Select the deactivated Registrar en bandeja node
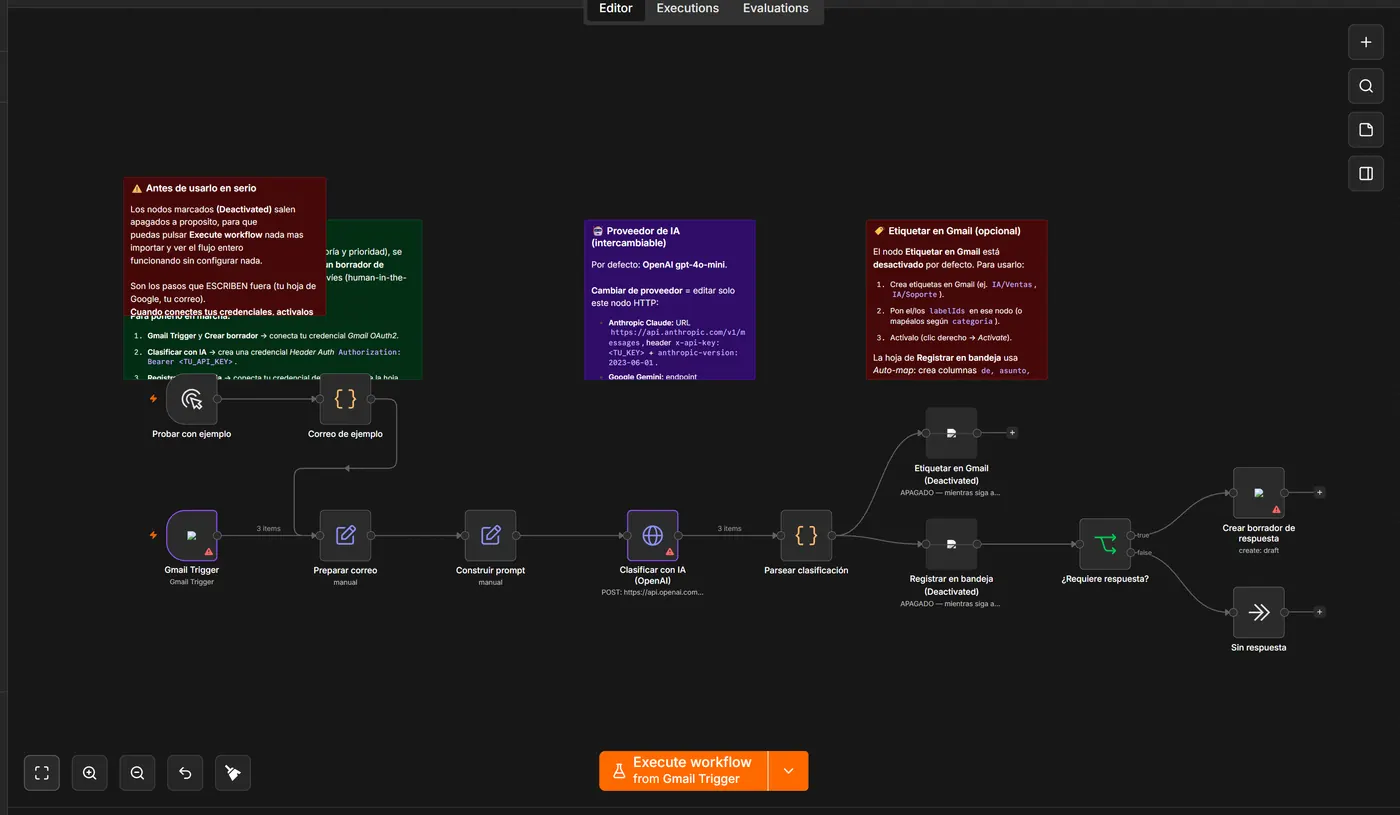 [x=952, y=544]
